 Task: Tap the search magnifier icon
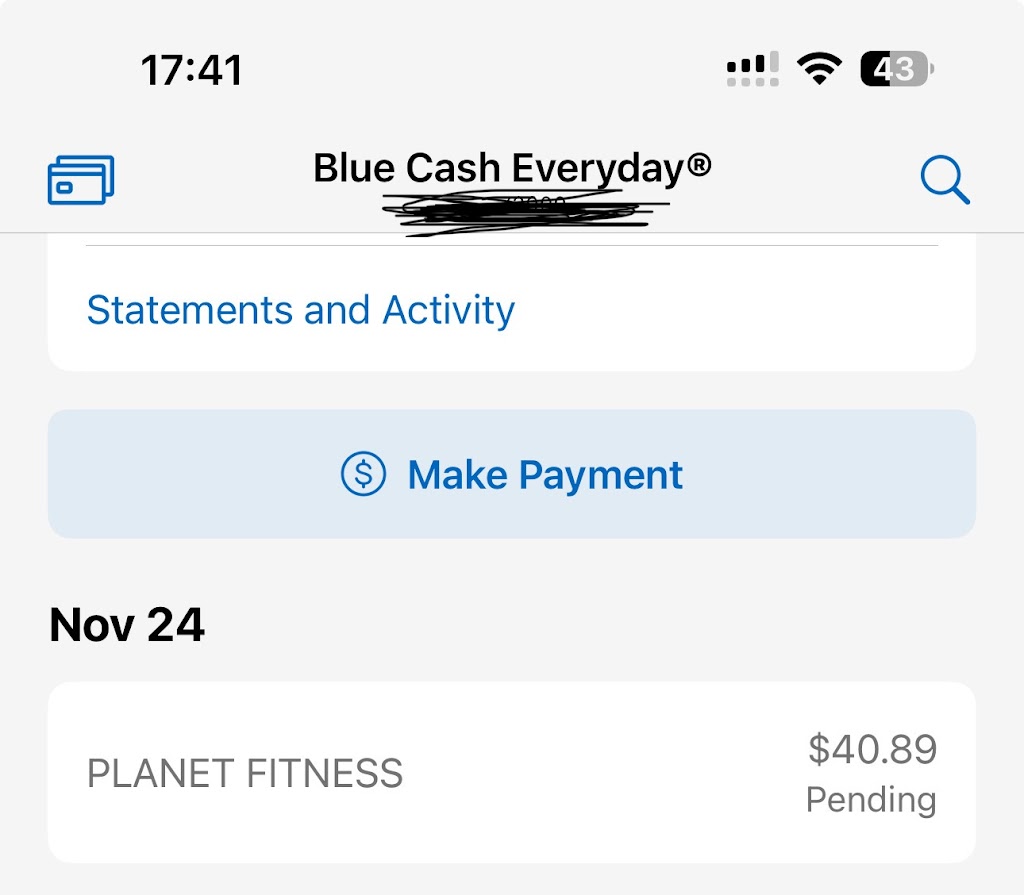pos(944,182)
